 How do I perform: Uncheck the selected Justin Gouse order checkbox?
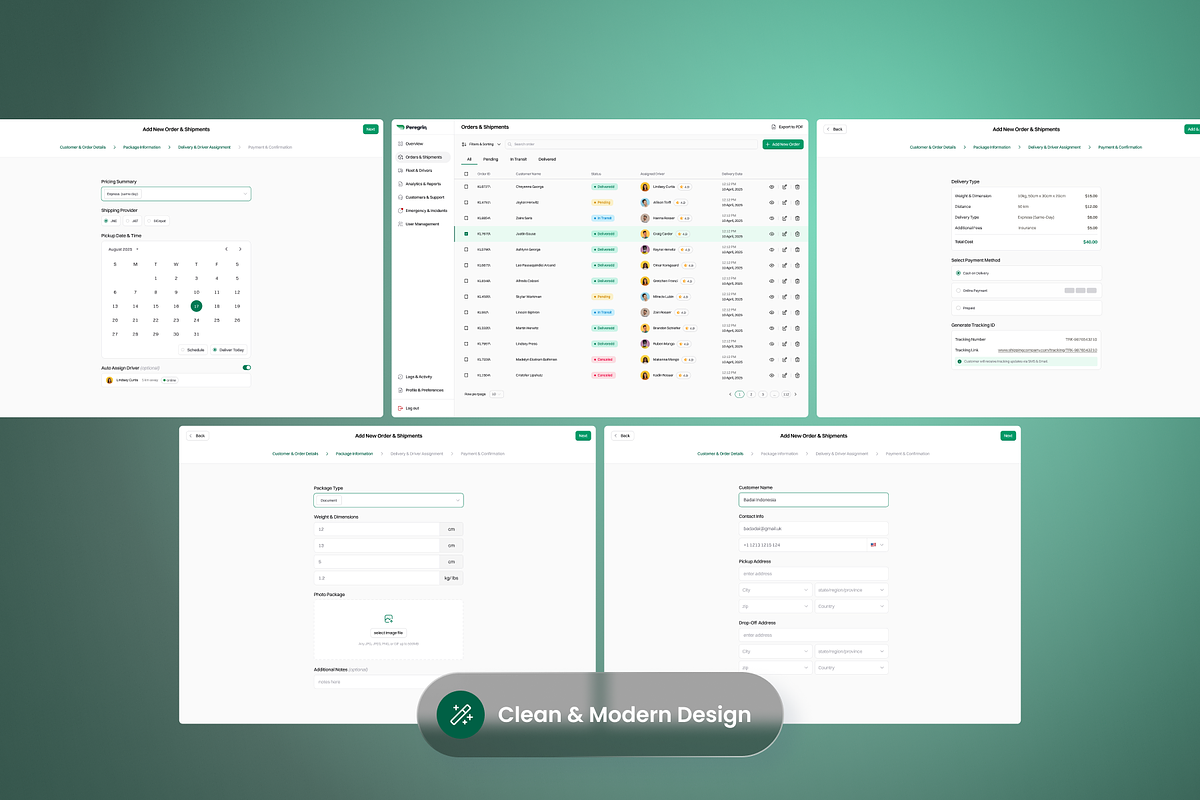point(466,234)
